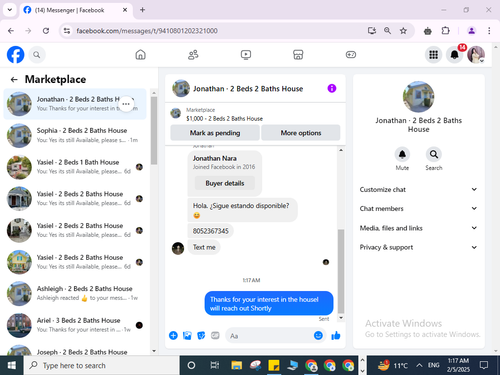Click the Windows taskbar search box
The image size is (500, 375).
click(x=102, y=366)
